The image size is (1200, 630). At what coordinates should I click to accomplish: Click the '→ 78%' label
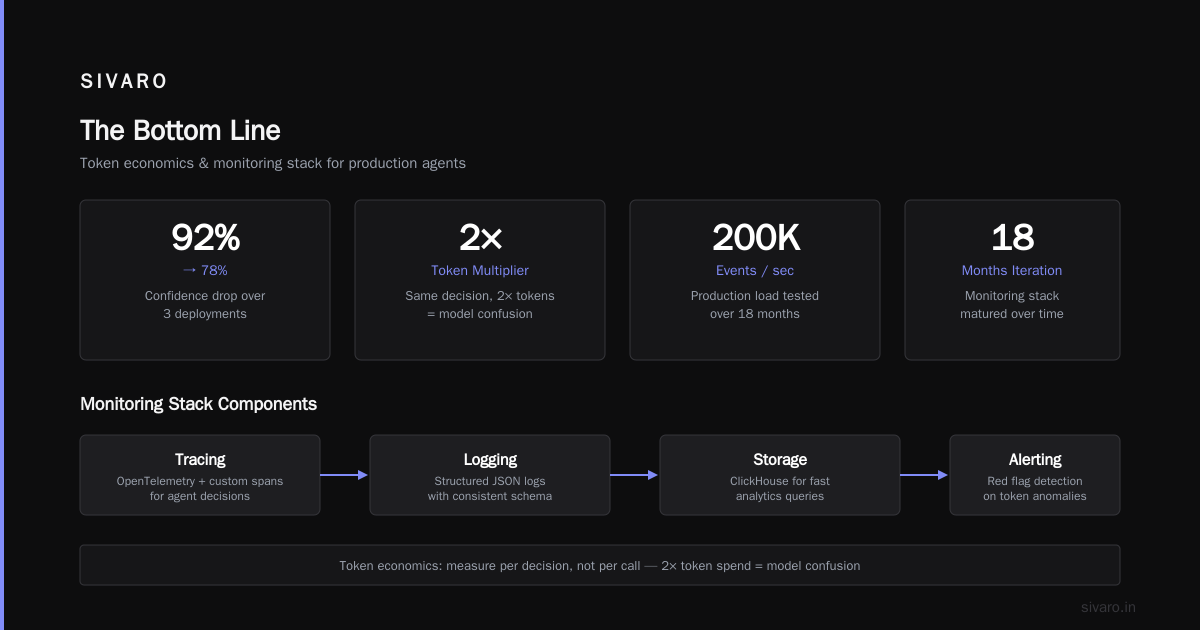click(x=205, y=270)
